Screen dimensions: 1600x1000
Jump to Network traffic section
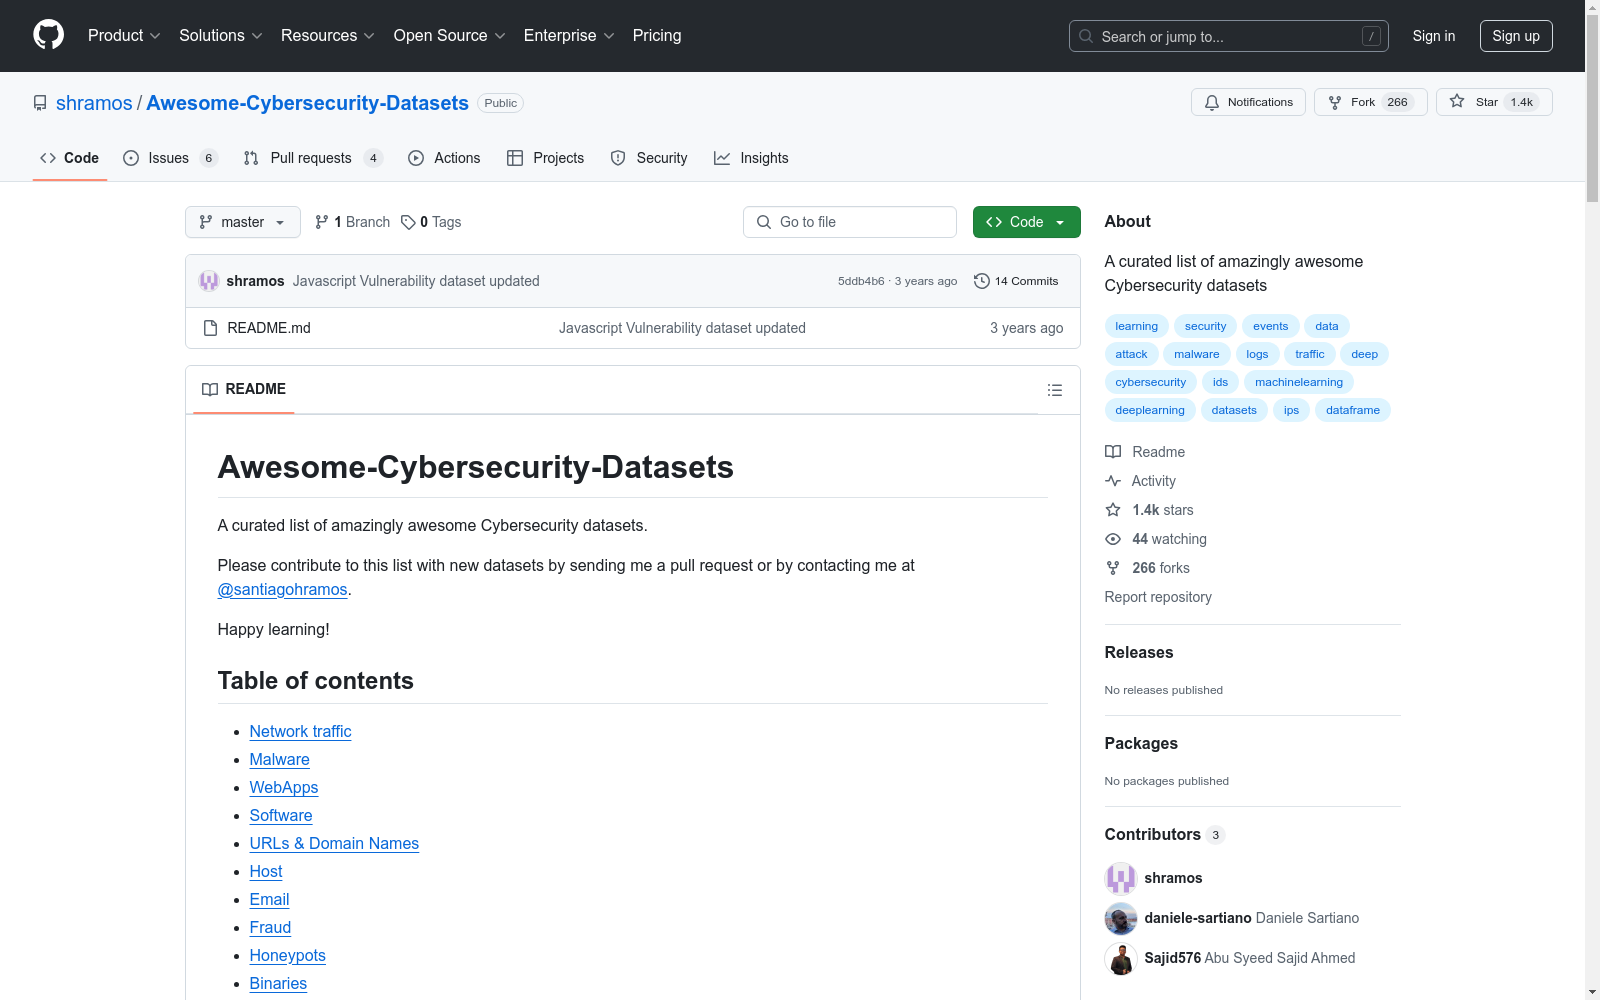[300, 732]
